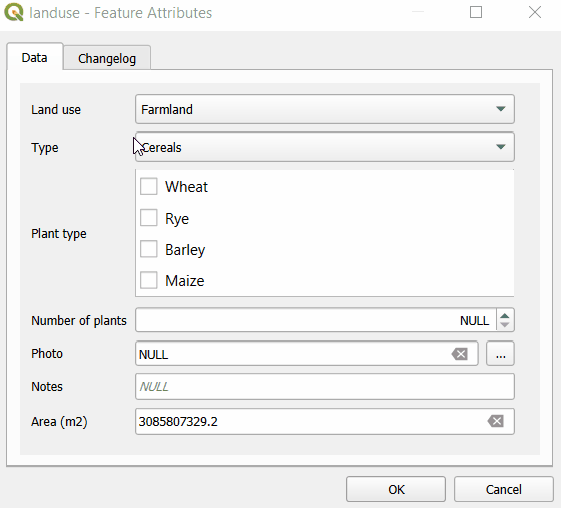Click the Plant type label
This screenshot has width=561, height=508.
pyautogui.click(x=59, y=234)
